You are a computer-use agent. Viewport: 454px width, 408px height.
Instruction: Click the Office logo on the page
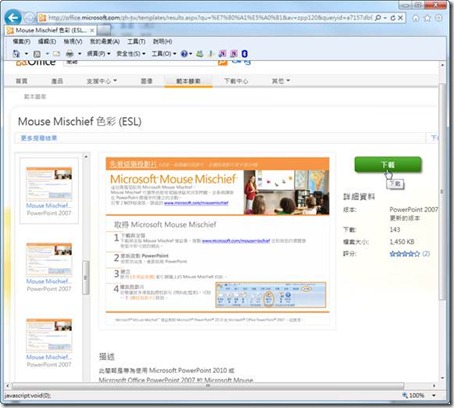36,62
